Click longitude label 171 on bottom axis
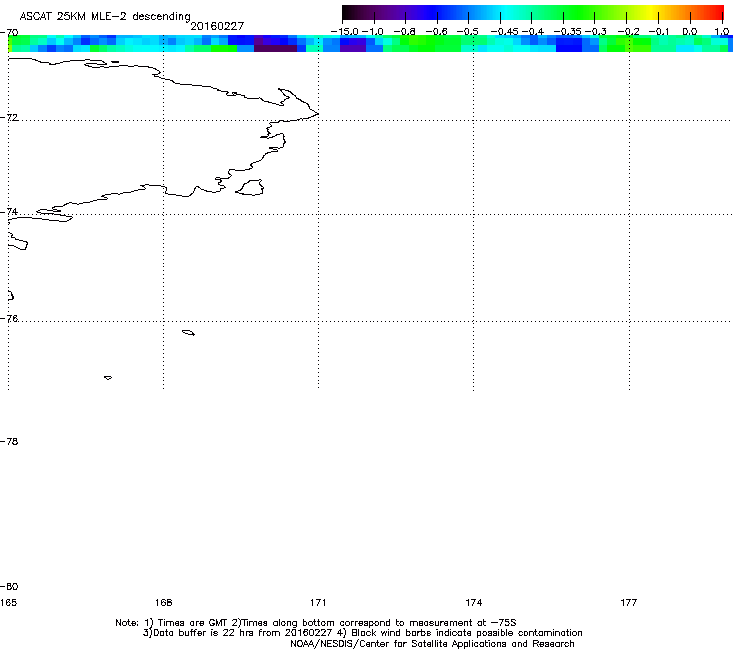This screenshot has width=740, height=650. (x=318, y=602)
